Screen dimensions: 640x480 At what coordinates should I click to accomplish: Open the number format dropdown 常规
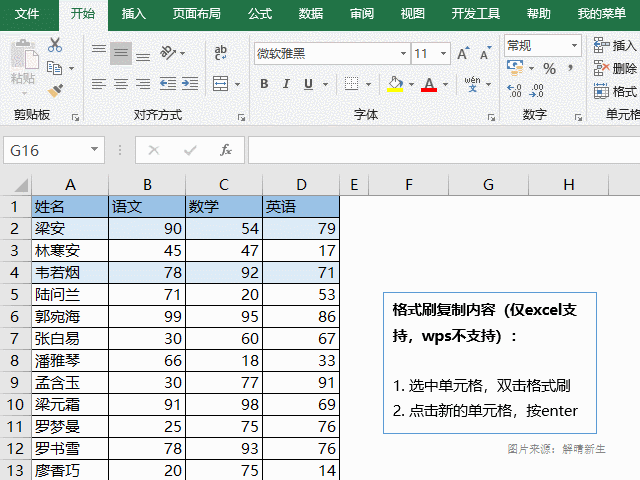coord(574,45)
